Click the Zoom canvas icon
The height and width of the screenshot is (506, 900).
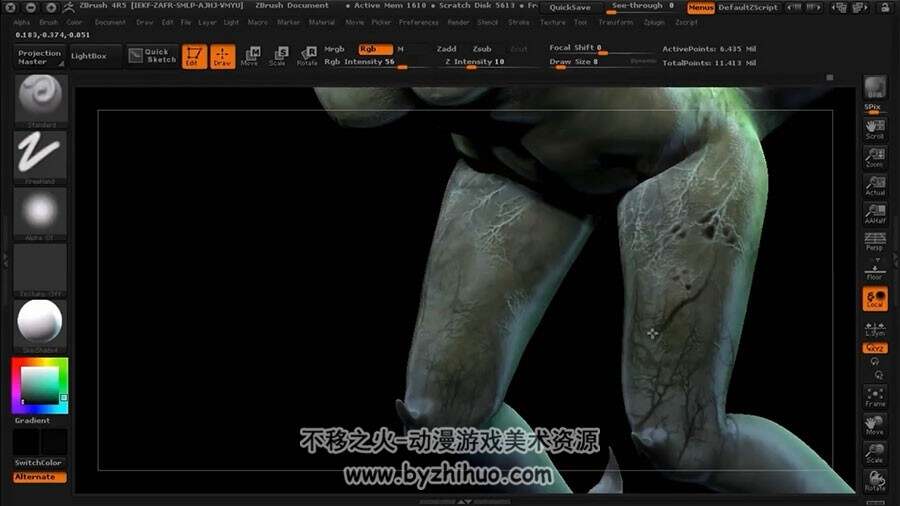point(875,157)
